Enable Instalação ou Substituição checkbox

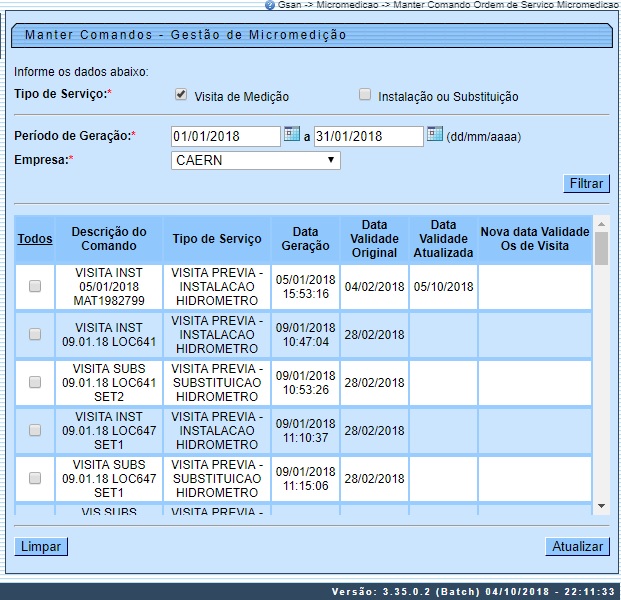(365, 95)
